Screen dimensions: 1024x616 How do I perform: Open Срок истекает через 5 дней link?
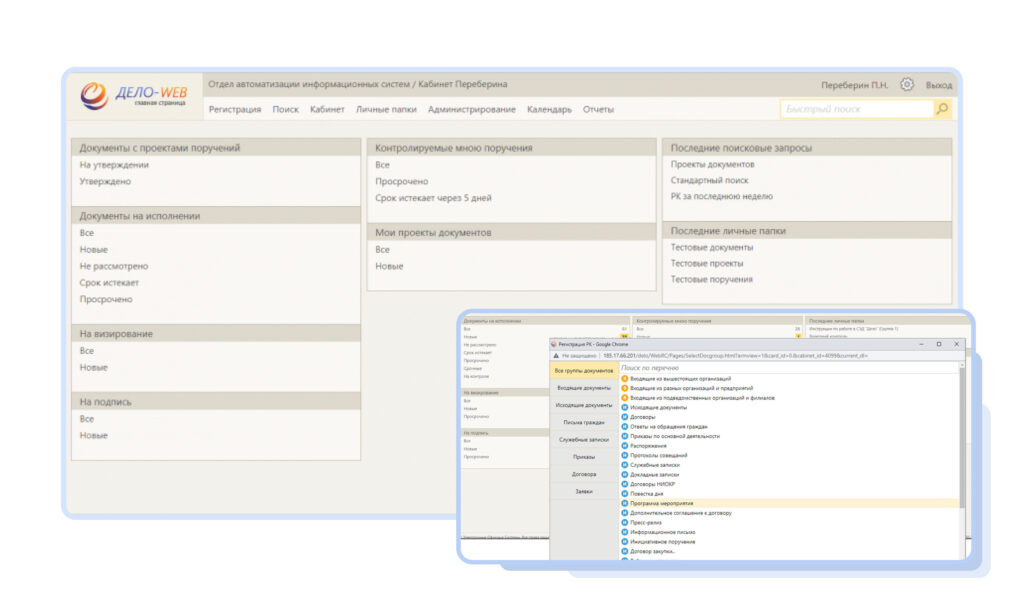point(433,198)
